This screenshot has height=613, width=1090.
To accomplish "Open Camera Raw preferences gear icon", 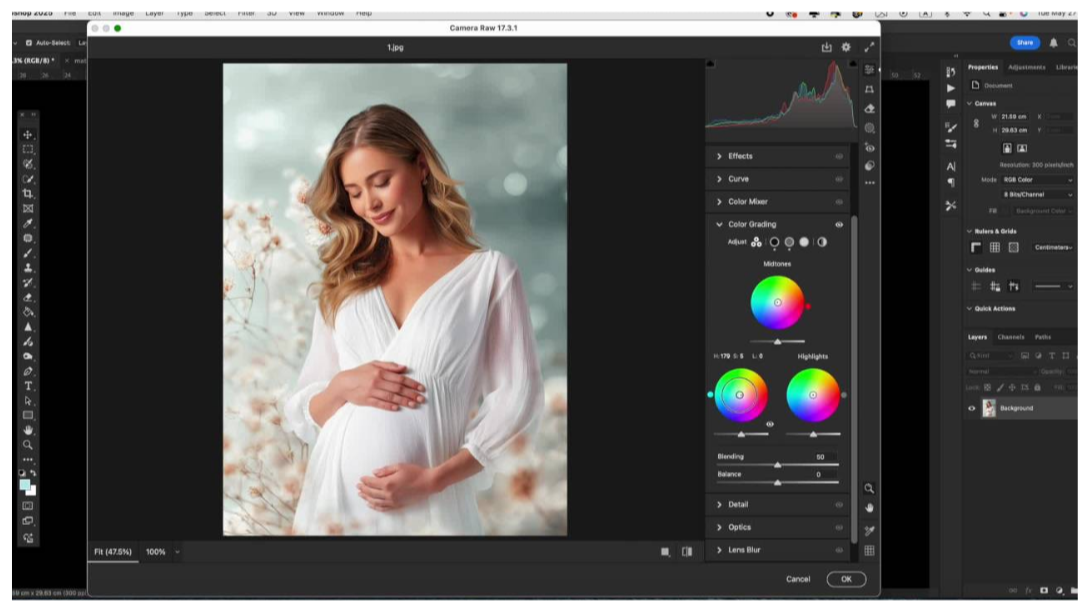I will 846,47.
